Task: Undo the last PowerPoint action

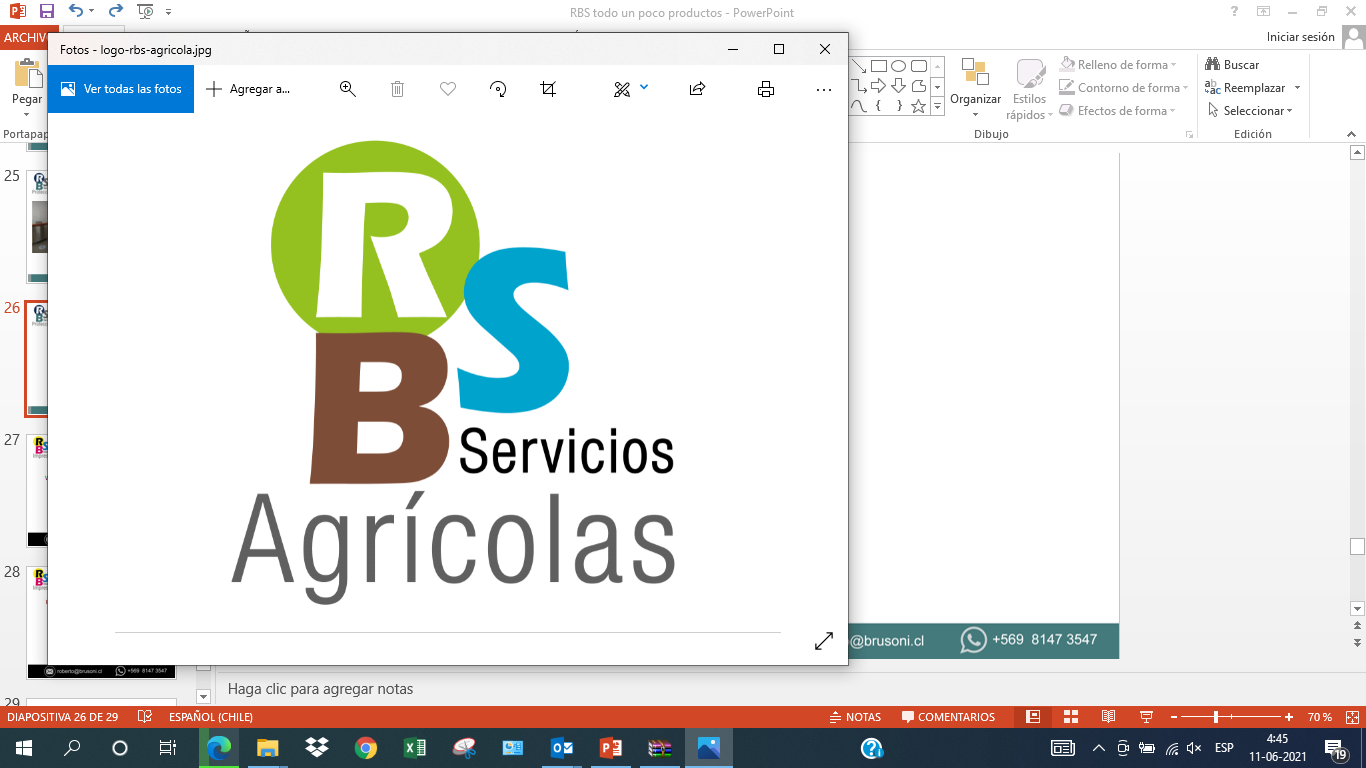Action: point(76,11)
